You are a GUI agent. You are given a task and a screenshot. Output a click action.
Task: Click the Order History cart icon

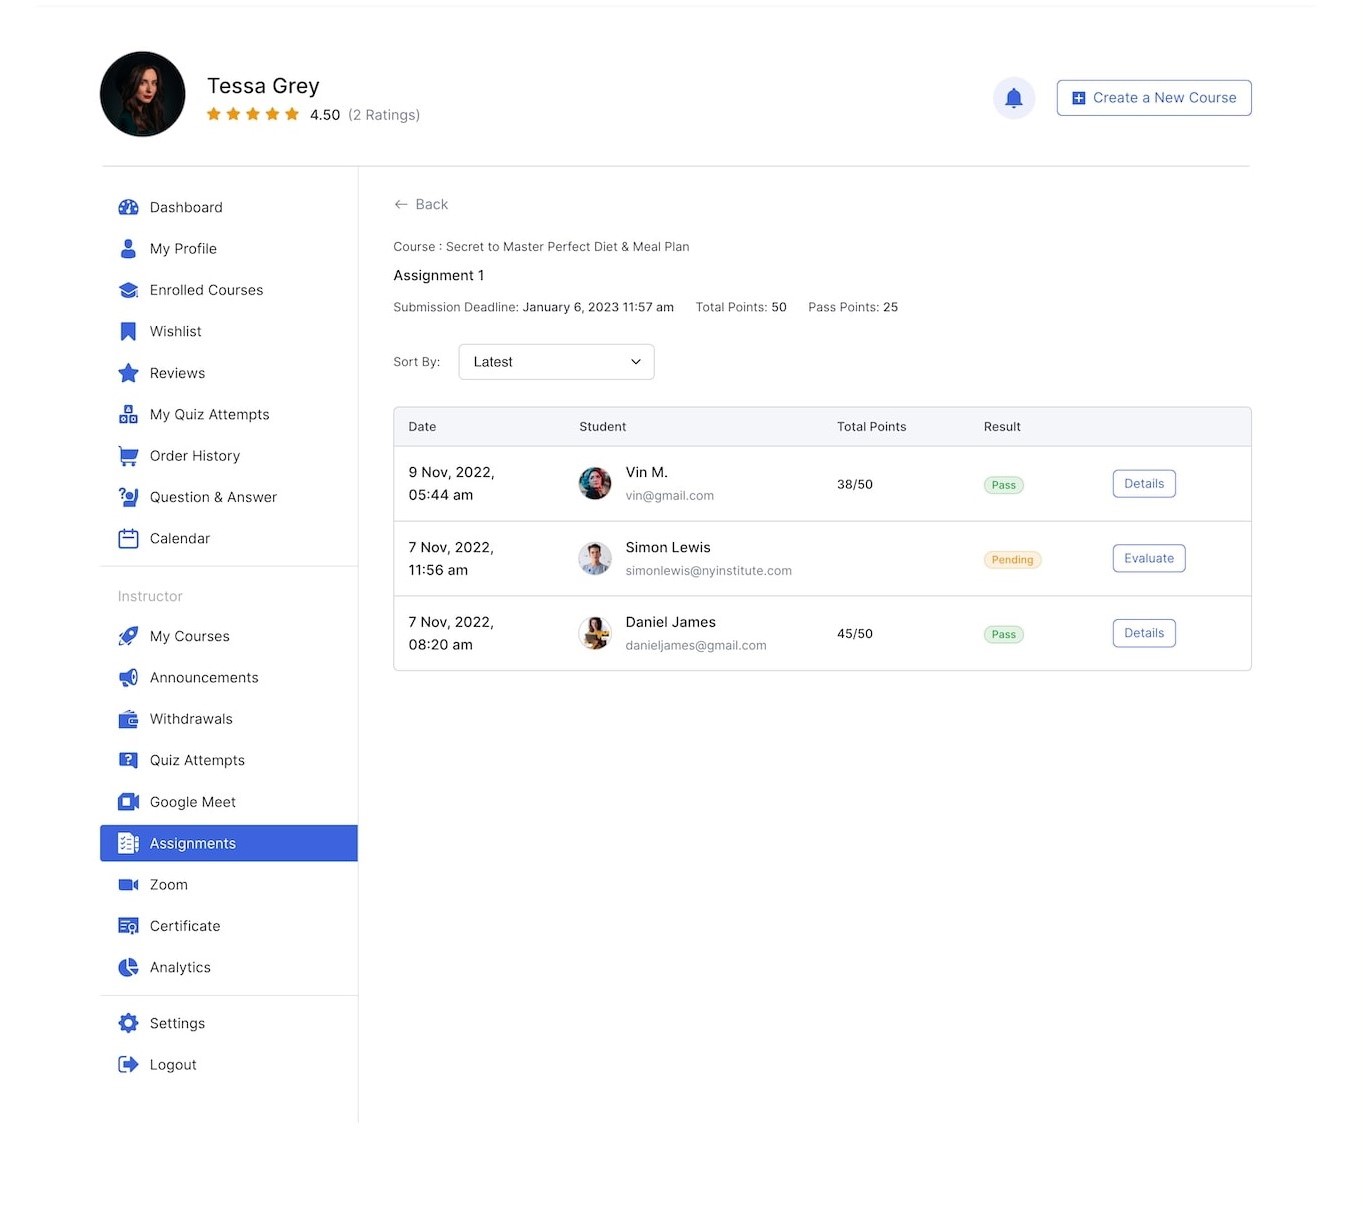pos(128,456)
